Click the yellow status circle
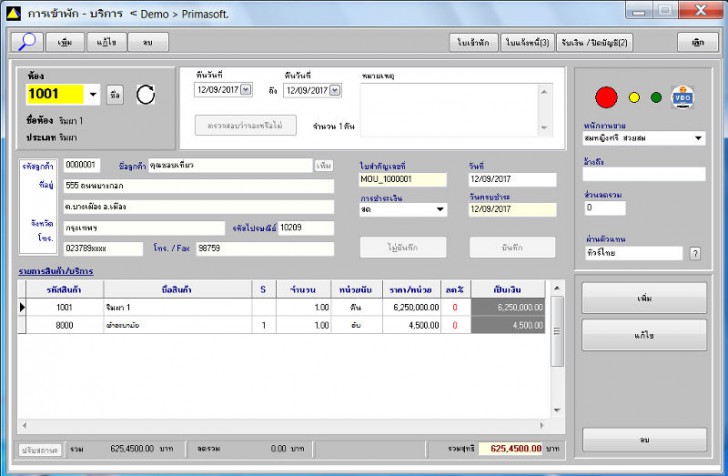The image size is (728, 476). tap(634, 98)
